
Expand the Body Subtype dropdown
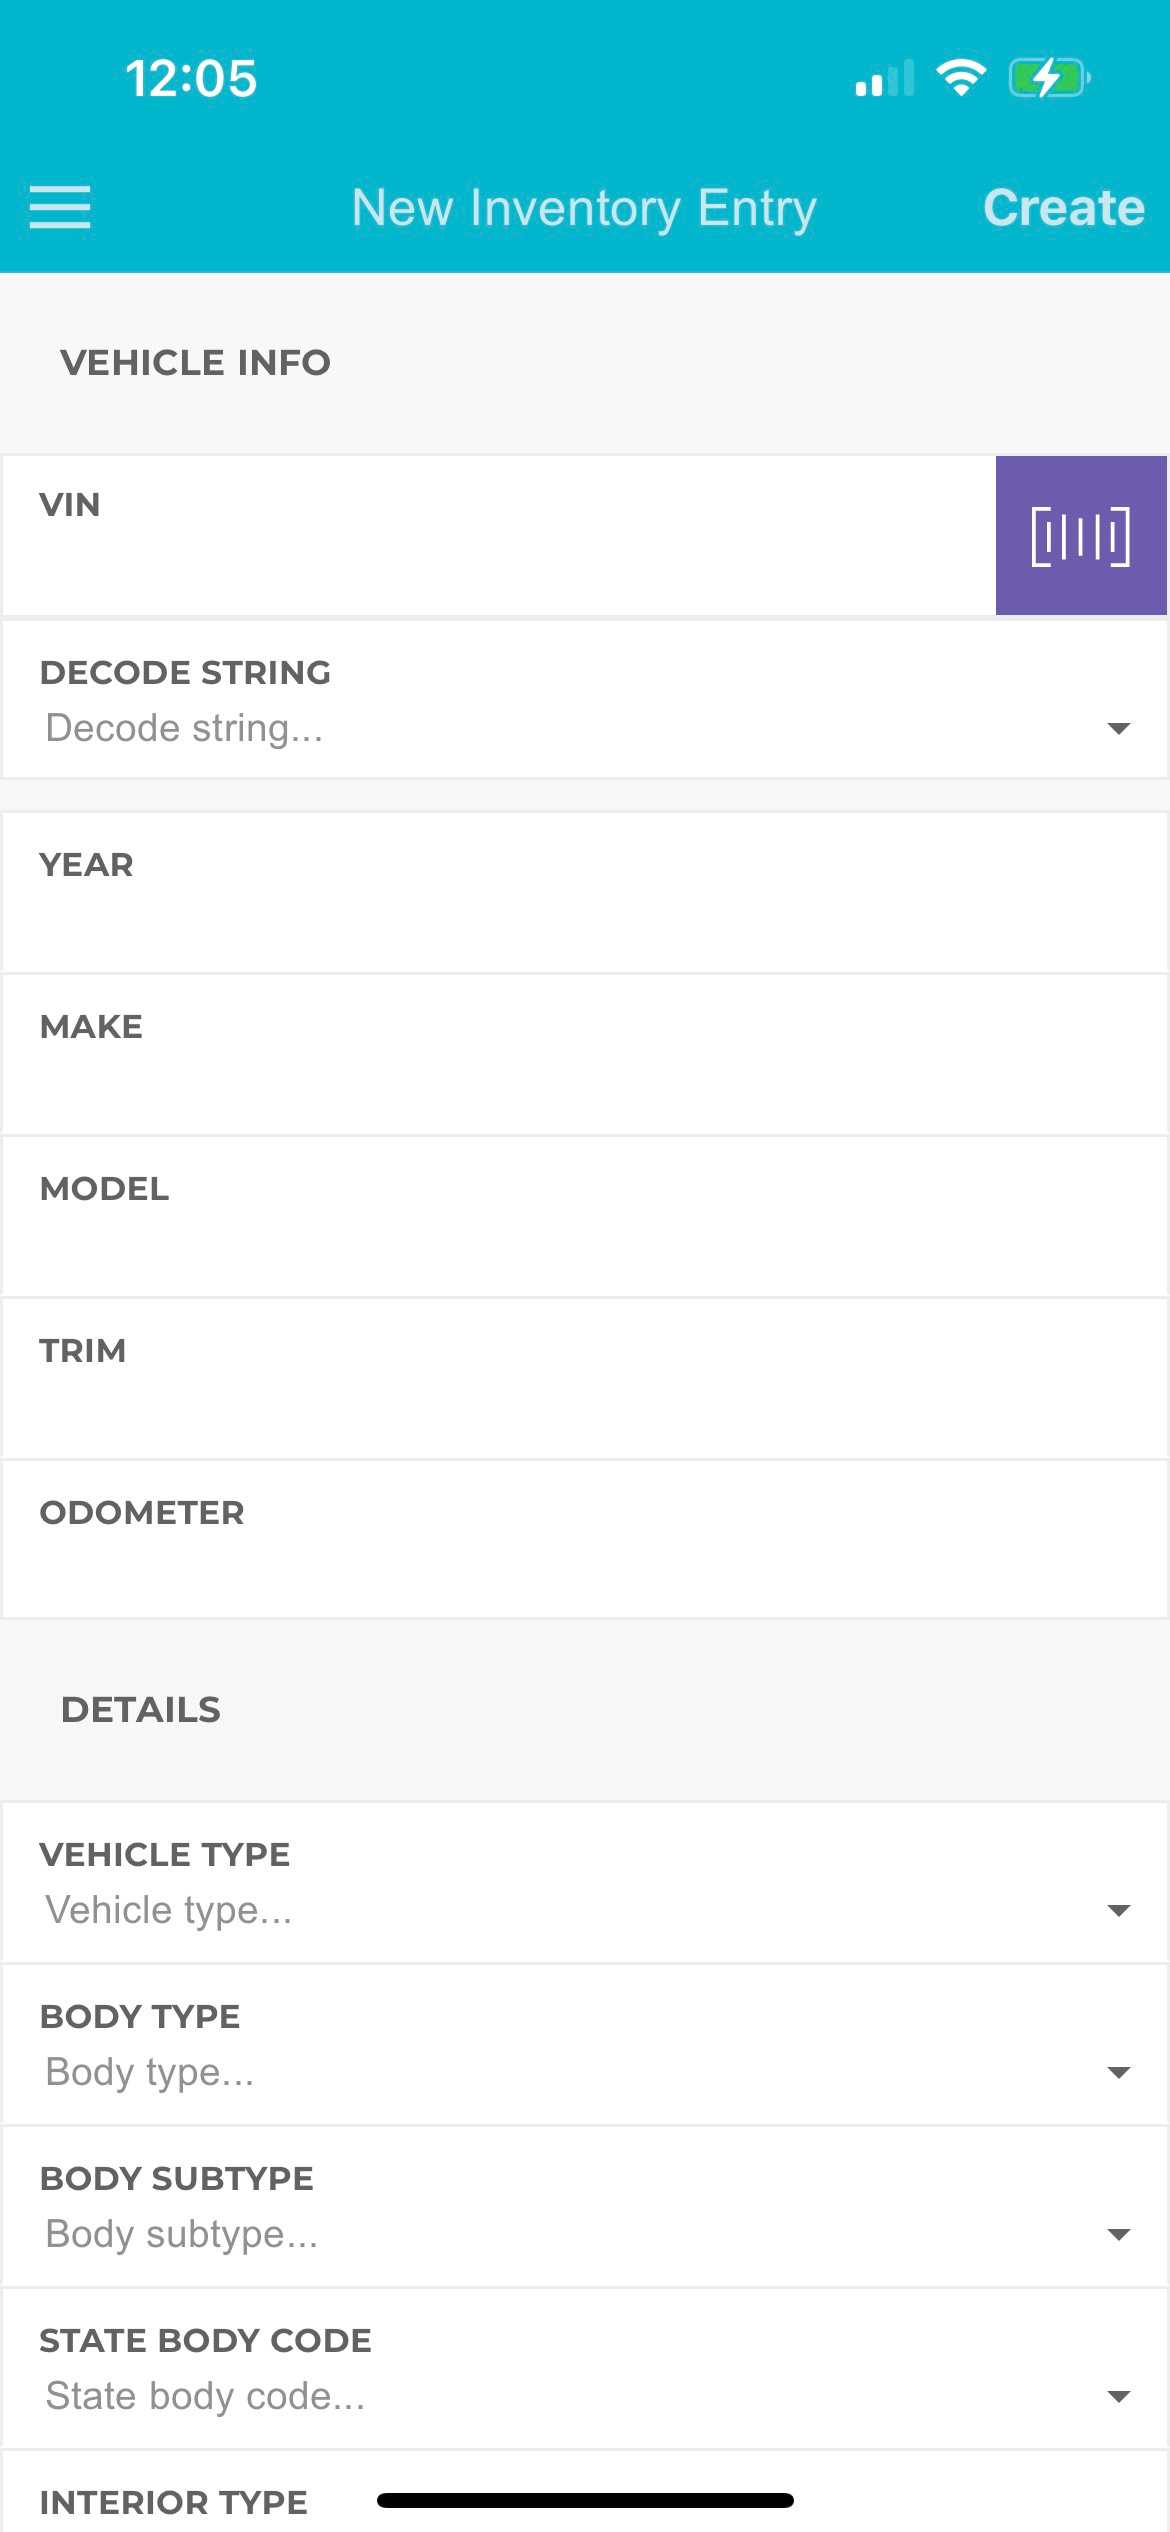[x=584, y=2233]
